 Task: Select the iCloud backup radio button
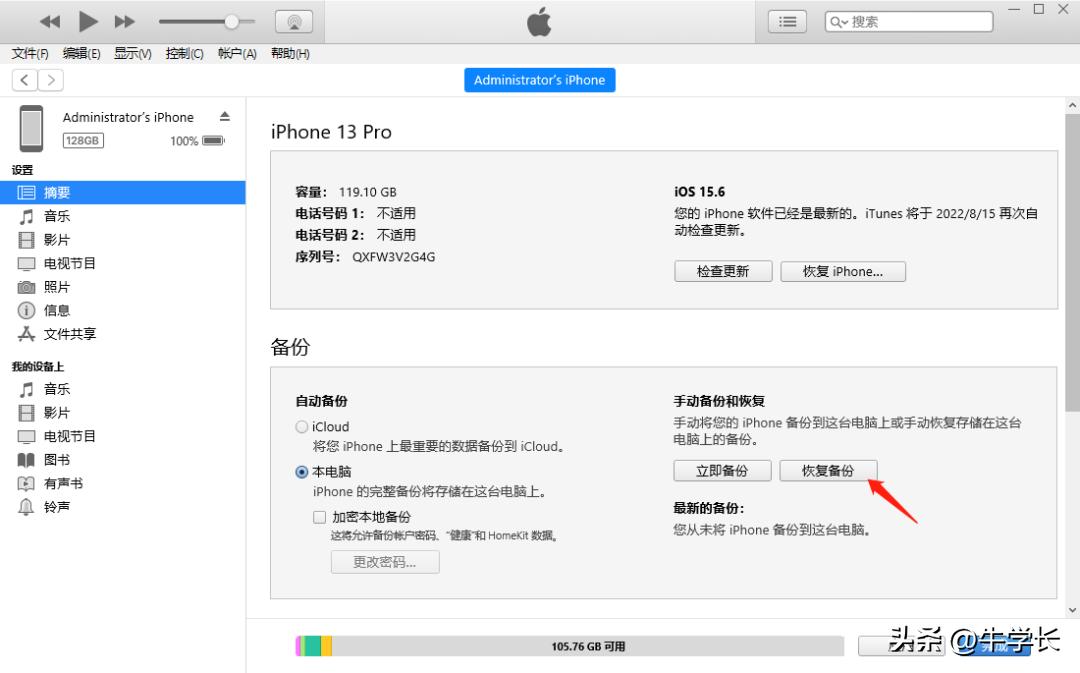[301, 426]
